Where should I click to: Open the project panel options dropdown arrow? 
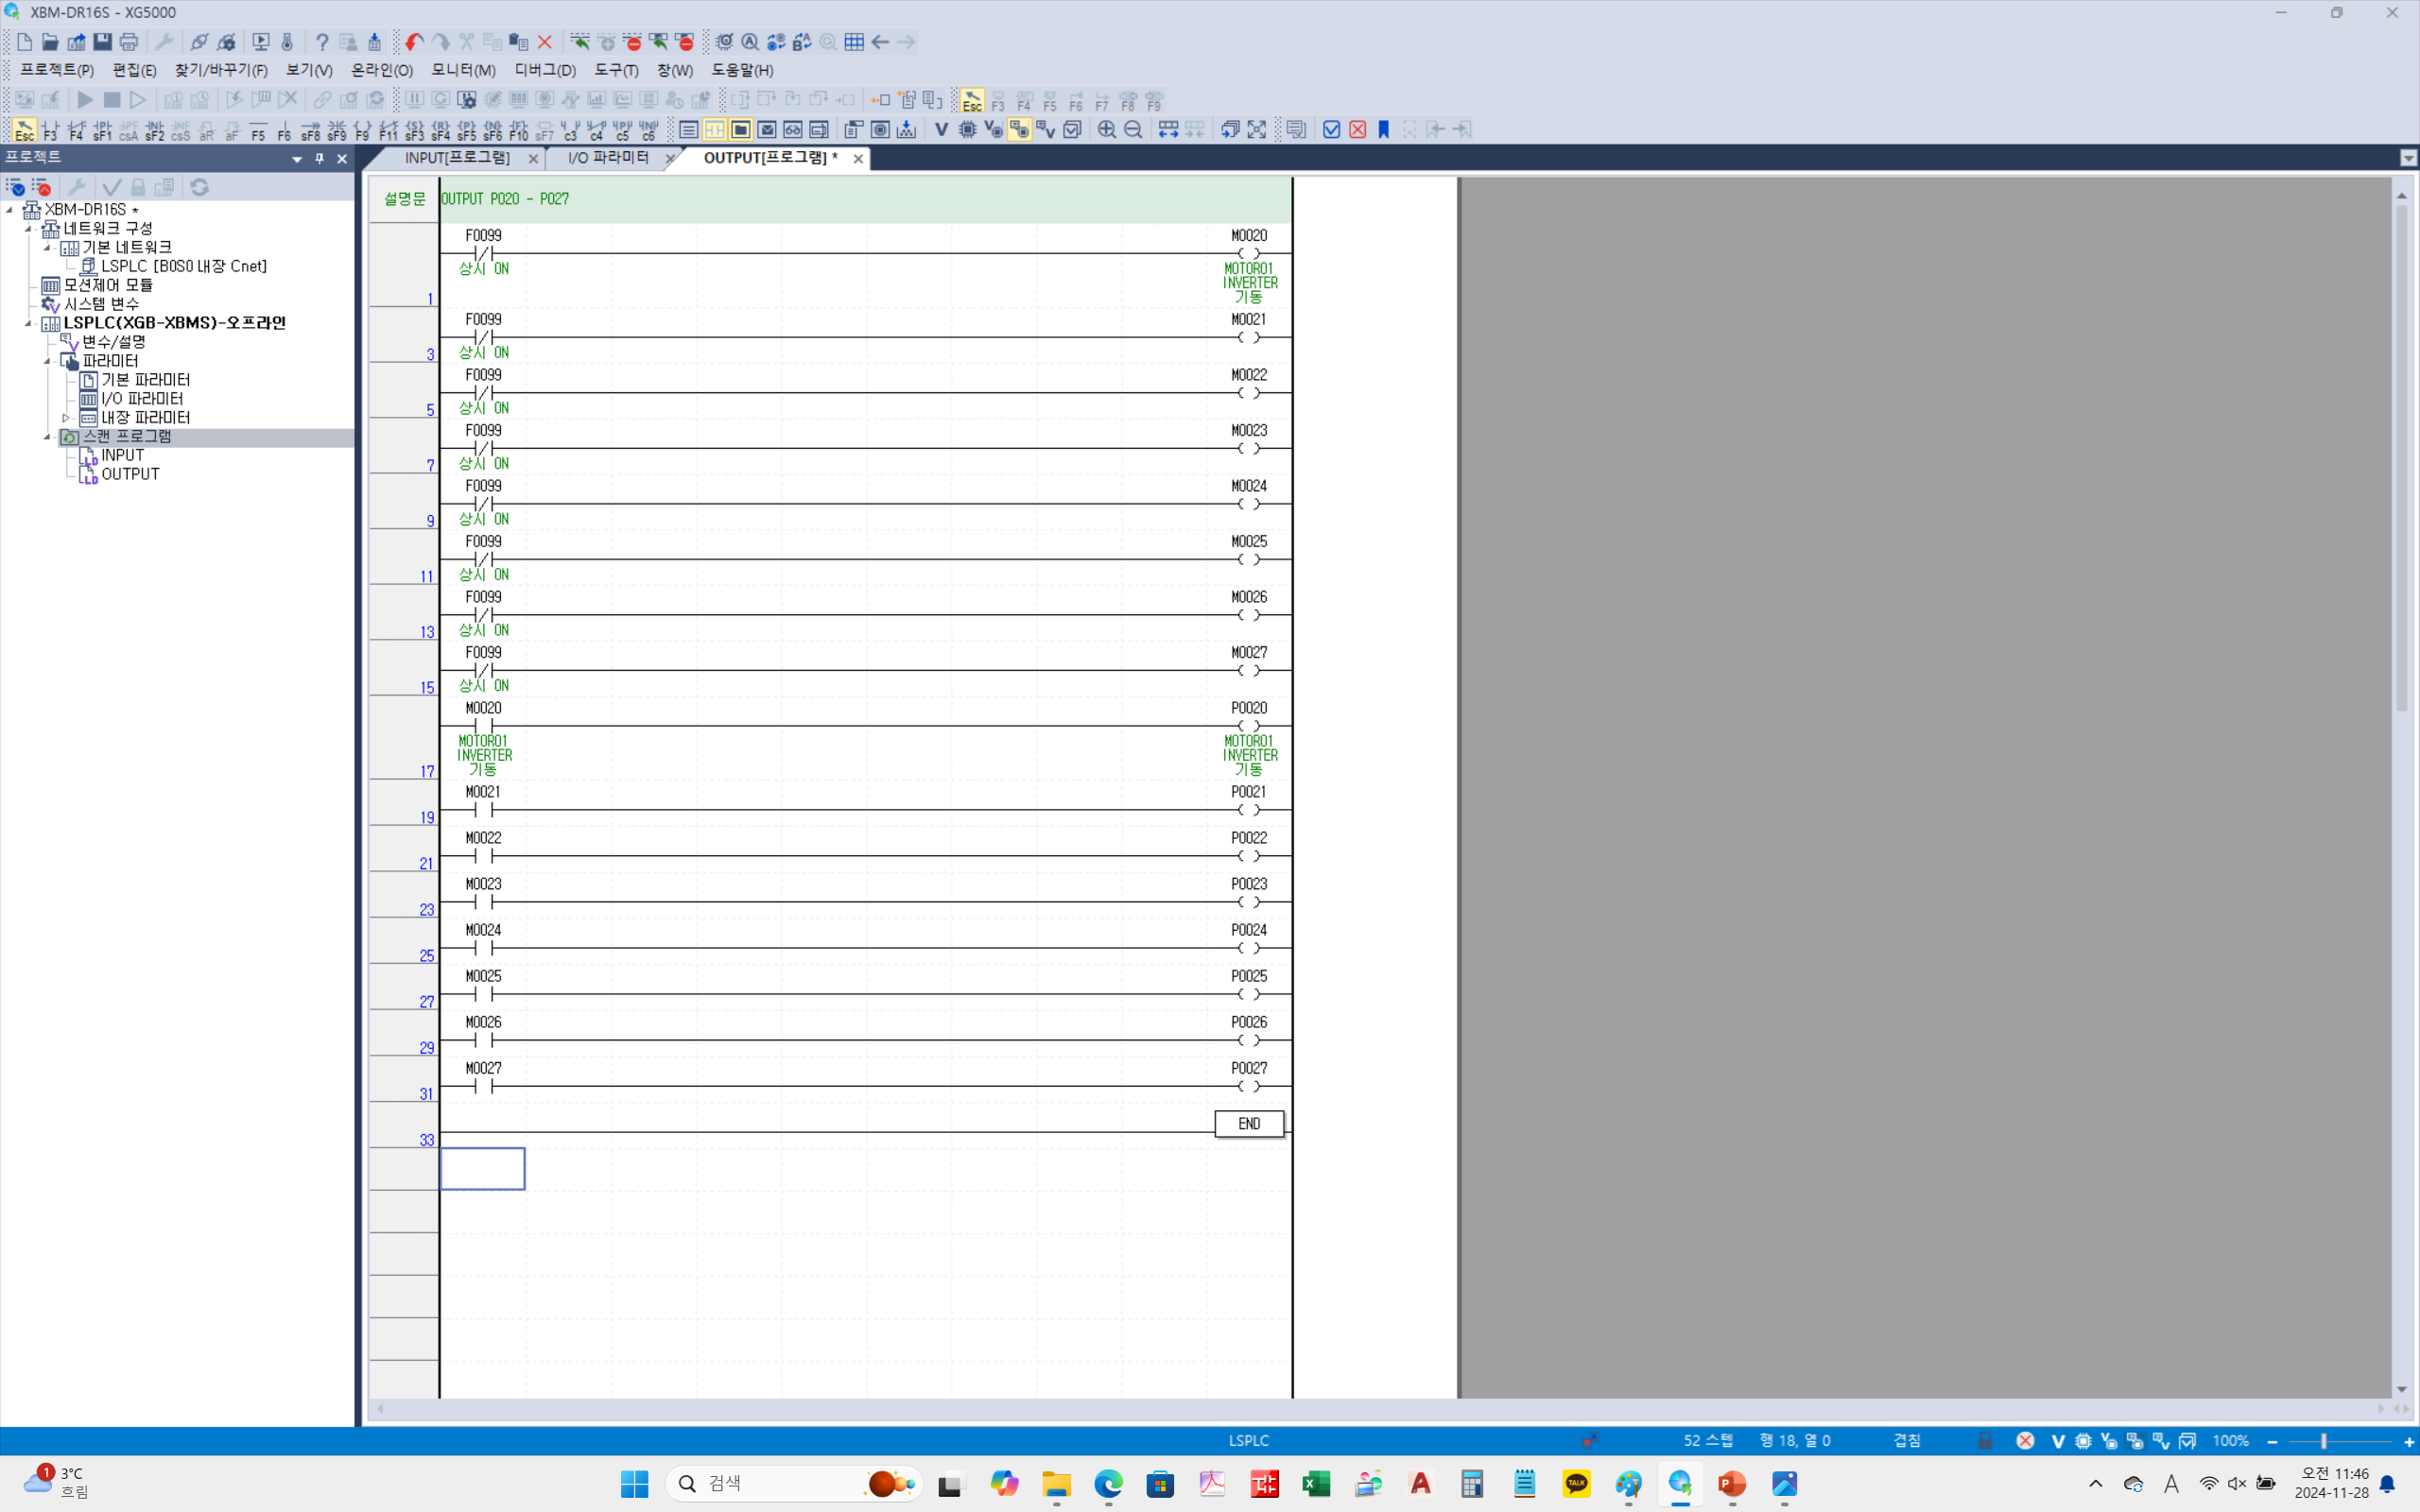point(297,159)
